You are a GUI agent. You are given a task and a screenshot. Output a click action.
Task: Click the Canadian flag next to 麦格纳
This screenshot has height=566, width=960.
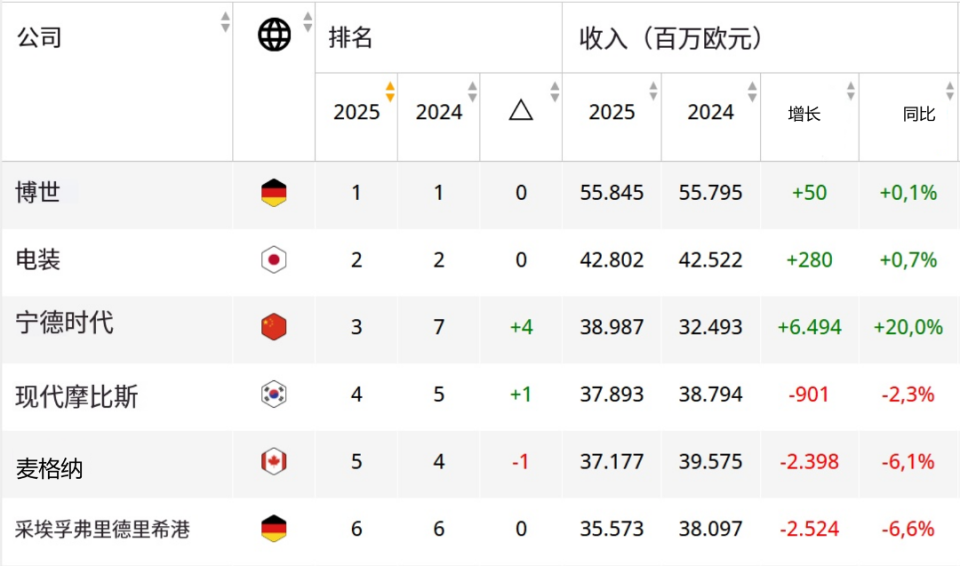pyautogui.click(x=274, y=461)
